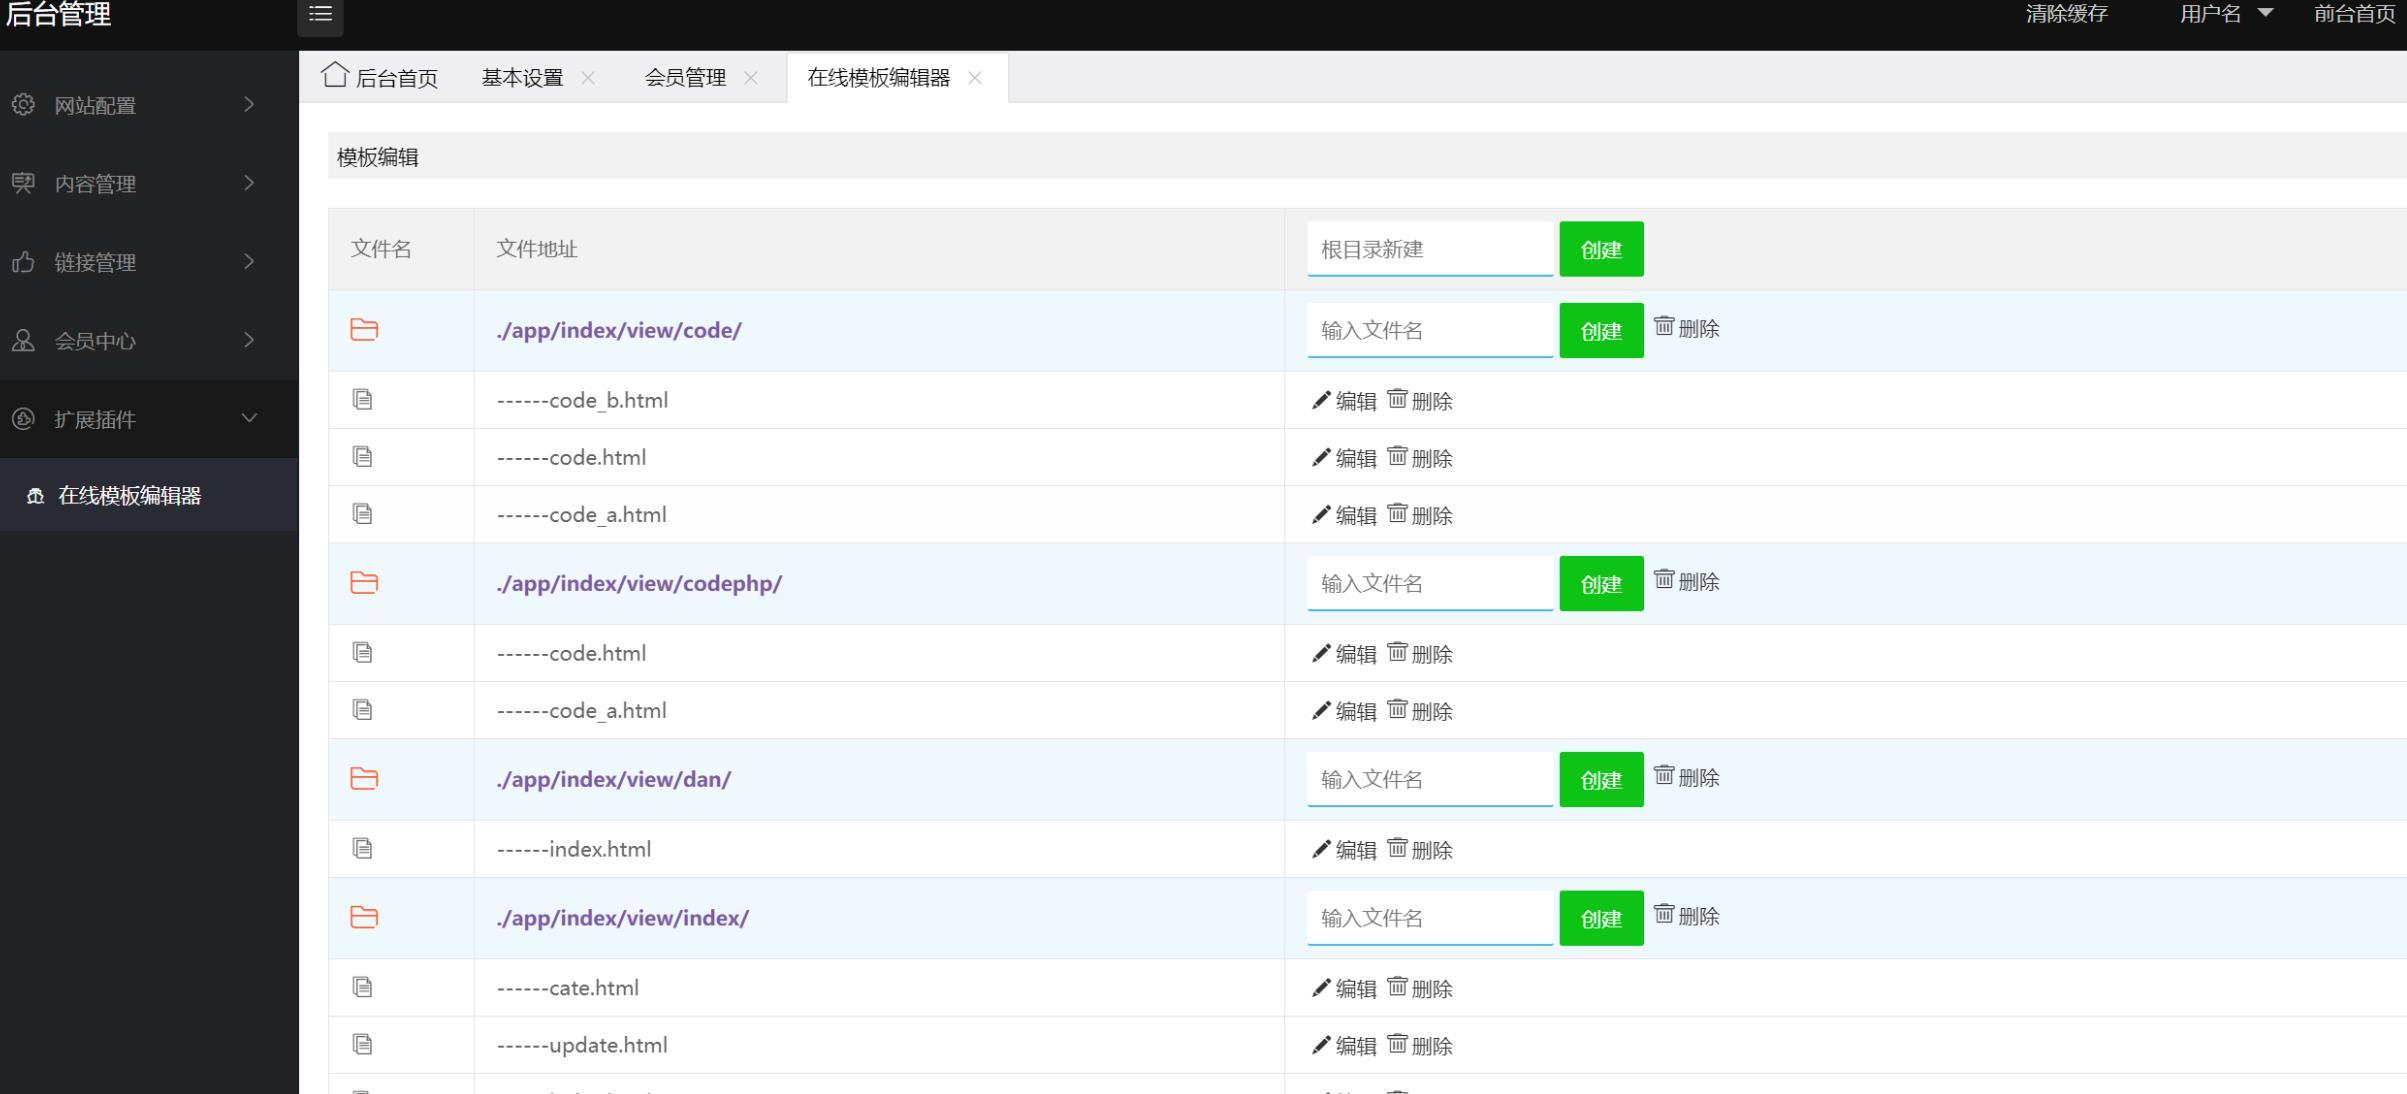Image resolution: width=2407 pixels, height=1094 pixels.
Task: Click 创建 button for the code/ folder
Action: pos(1601,330)
